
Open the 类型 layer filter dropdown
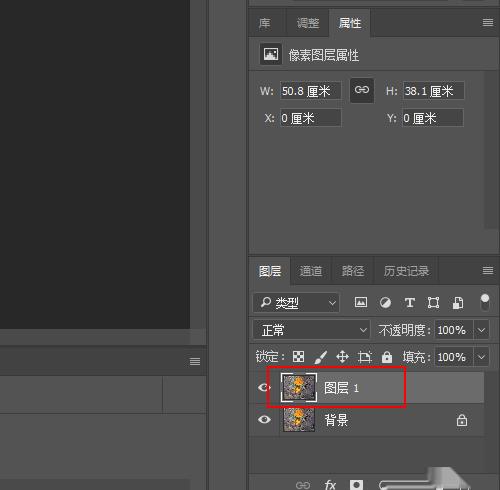point(296,303)
